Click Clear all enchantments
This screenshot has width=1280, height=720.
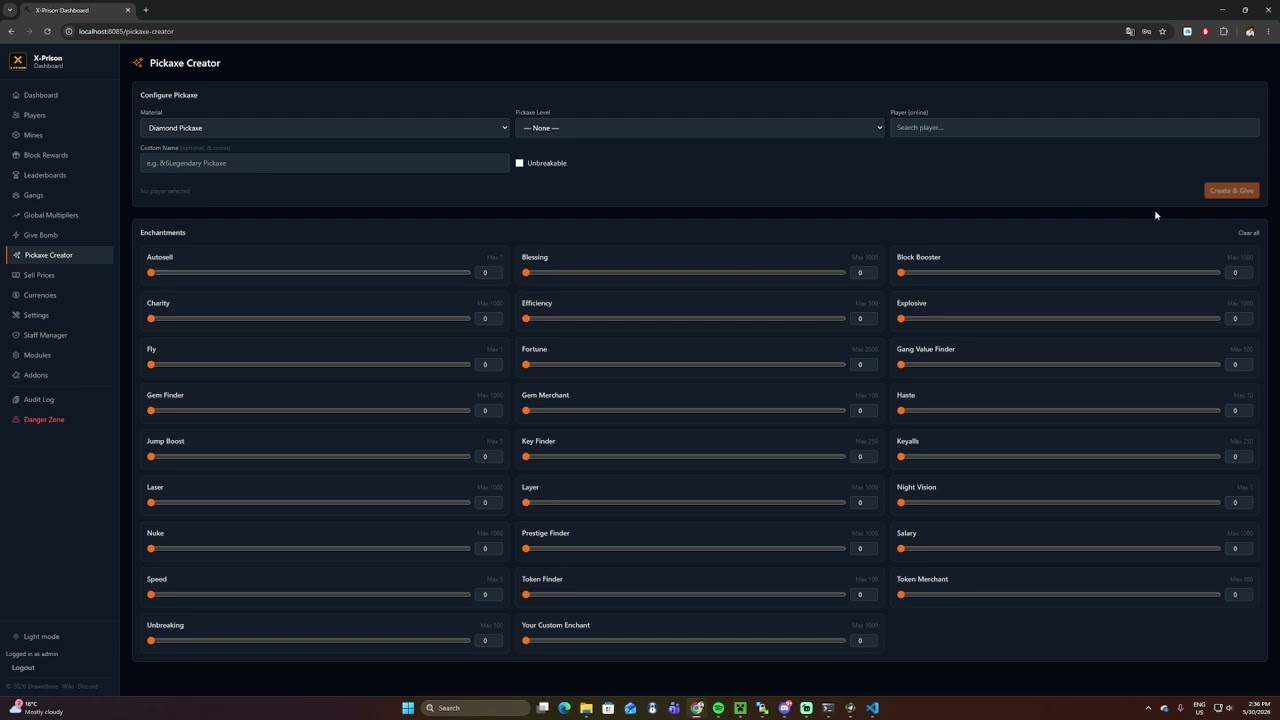(1248, 233)
